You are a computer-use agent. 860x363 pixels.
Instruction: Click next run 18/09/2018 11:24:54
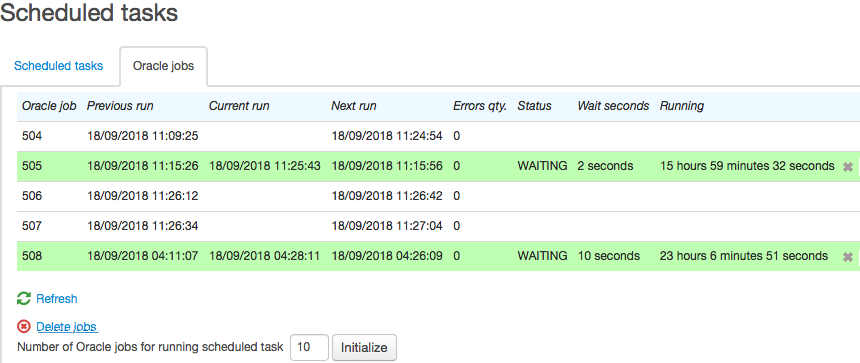(x=387, y=136)
